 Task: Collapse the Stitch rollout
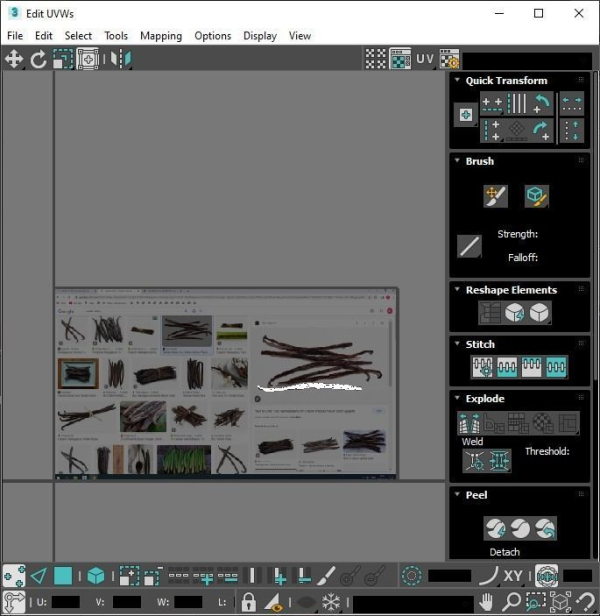[457, 343]
